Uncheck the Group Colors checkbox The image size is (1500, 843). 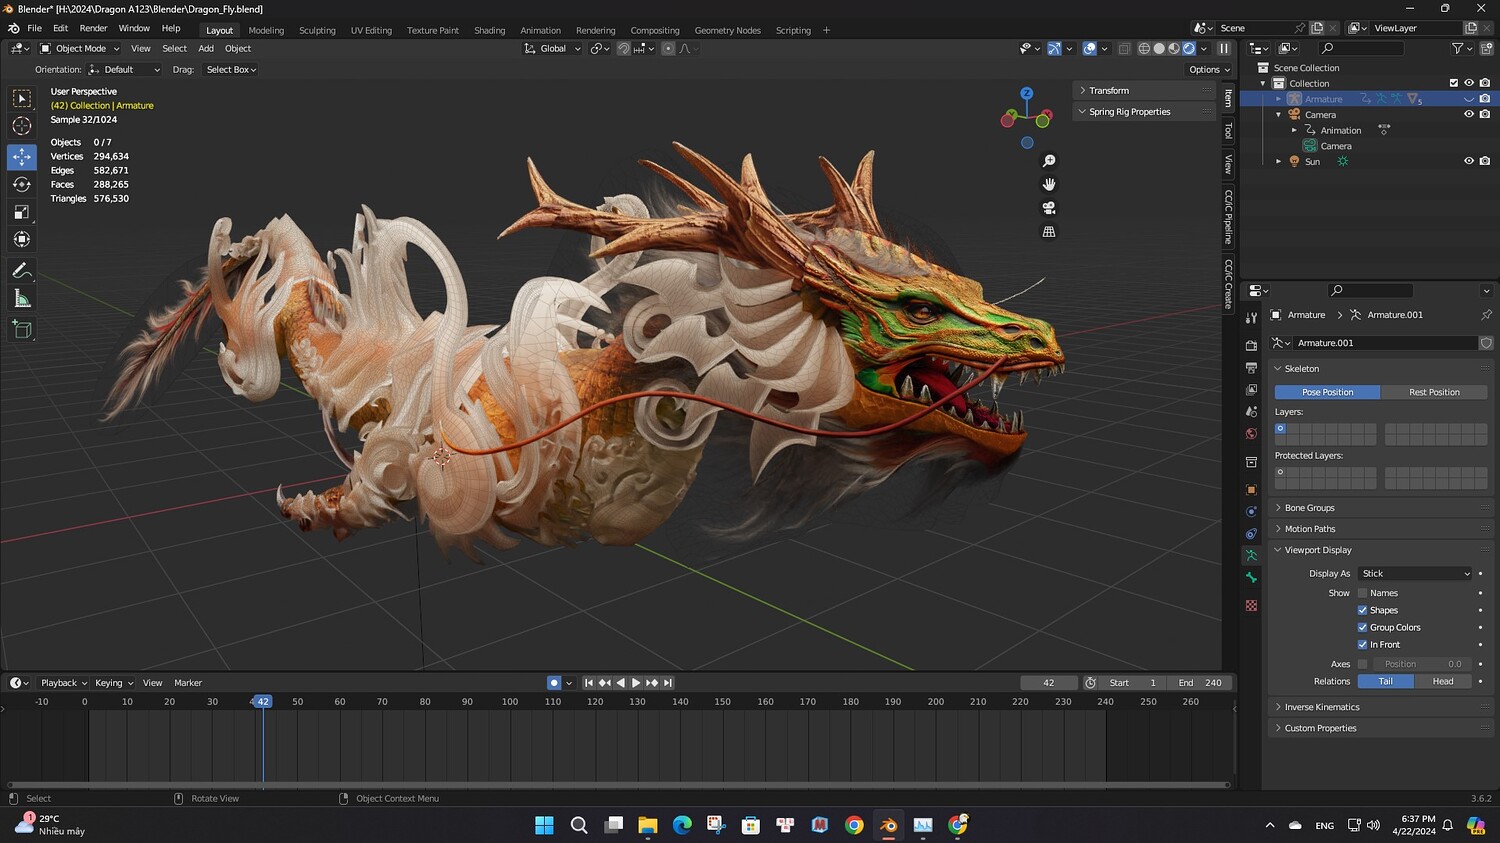tap(1362, 627)
